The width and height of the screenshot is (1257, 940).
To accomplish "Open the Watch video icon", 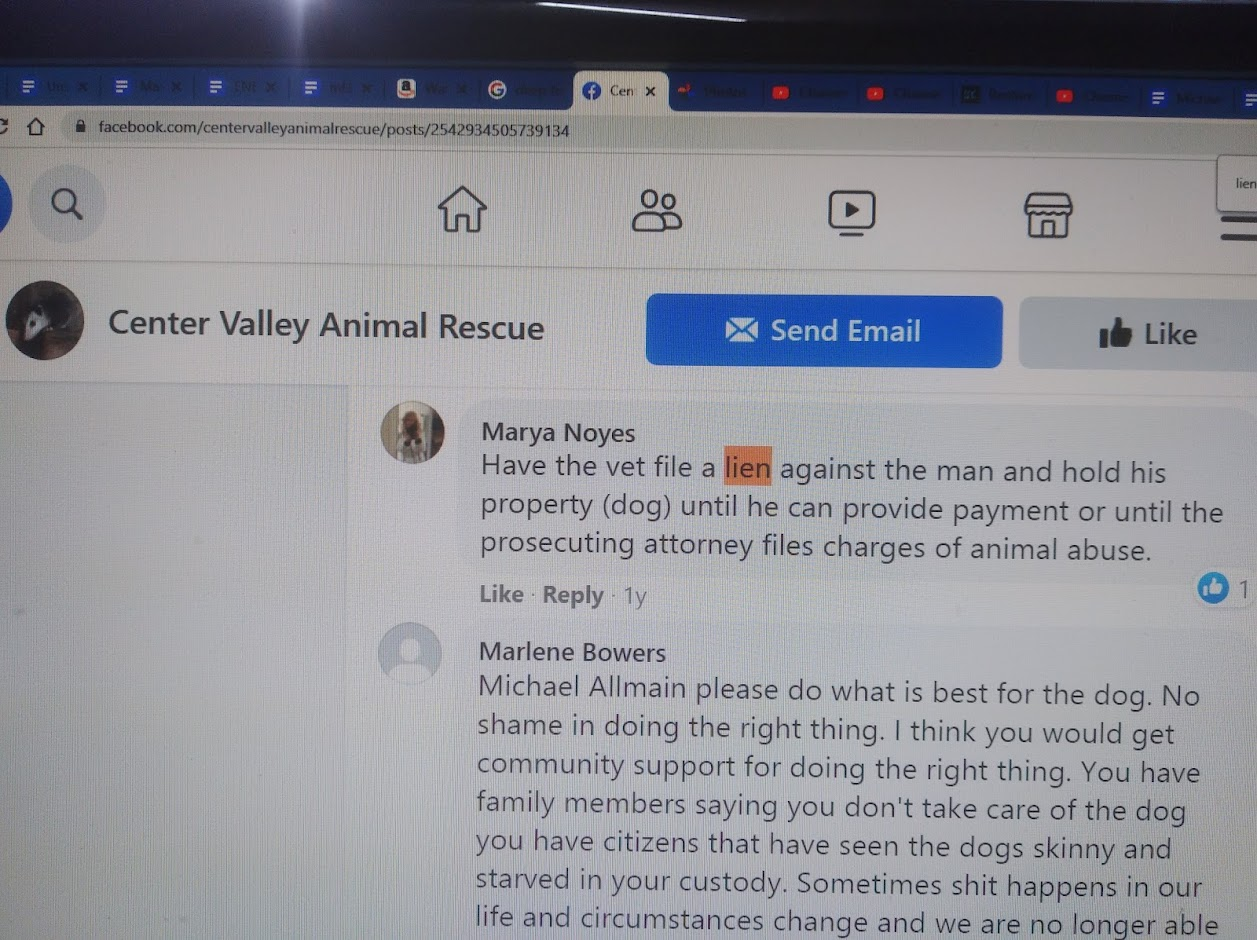I will click(x=851, y=212).
